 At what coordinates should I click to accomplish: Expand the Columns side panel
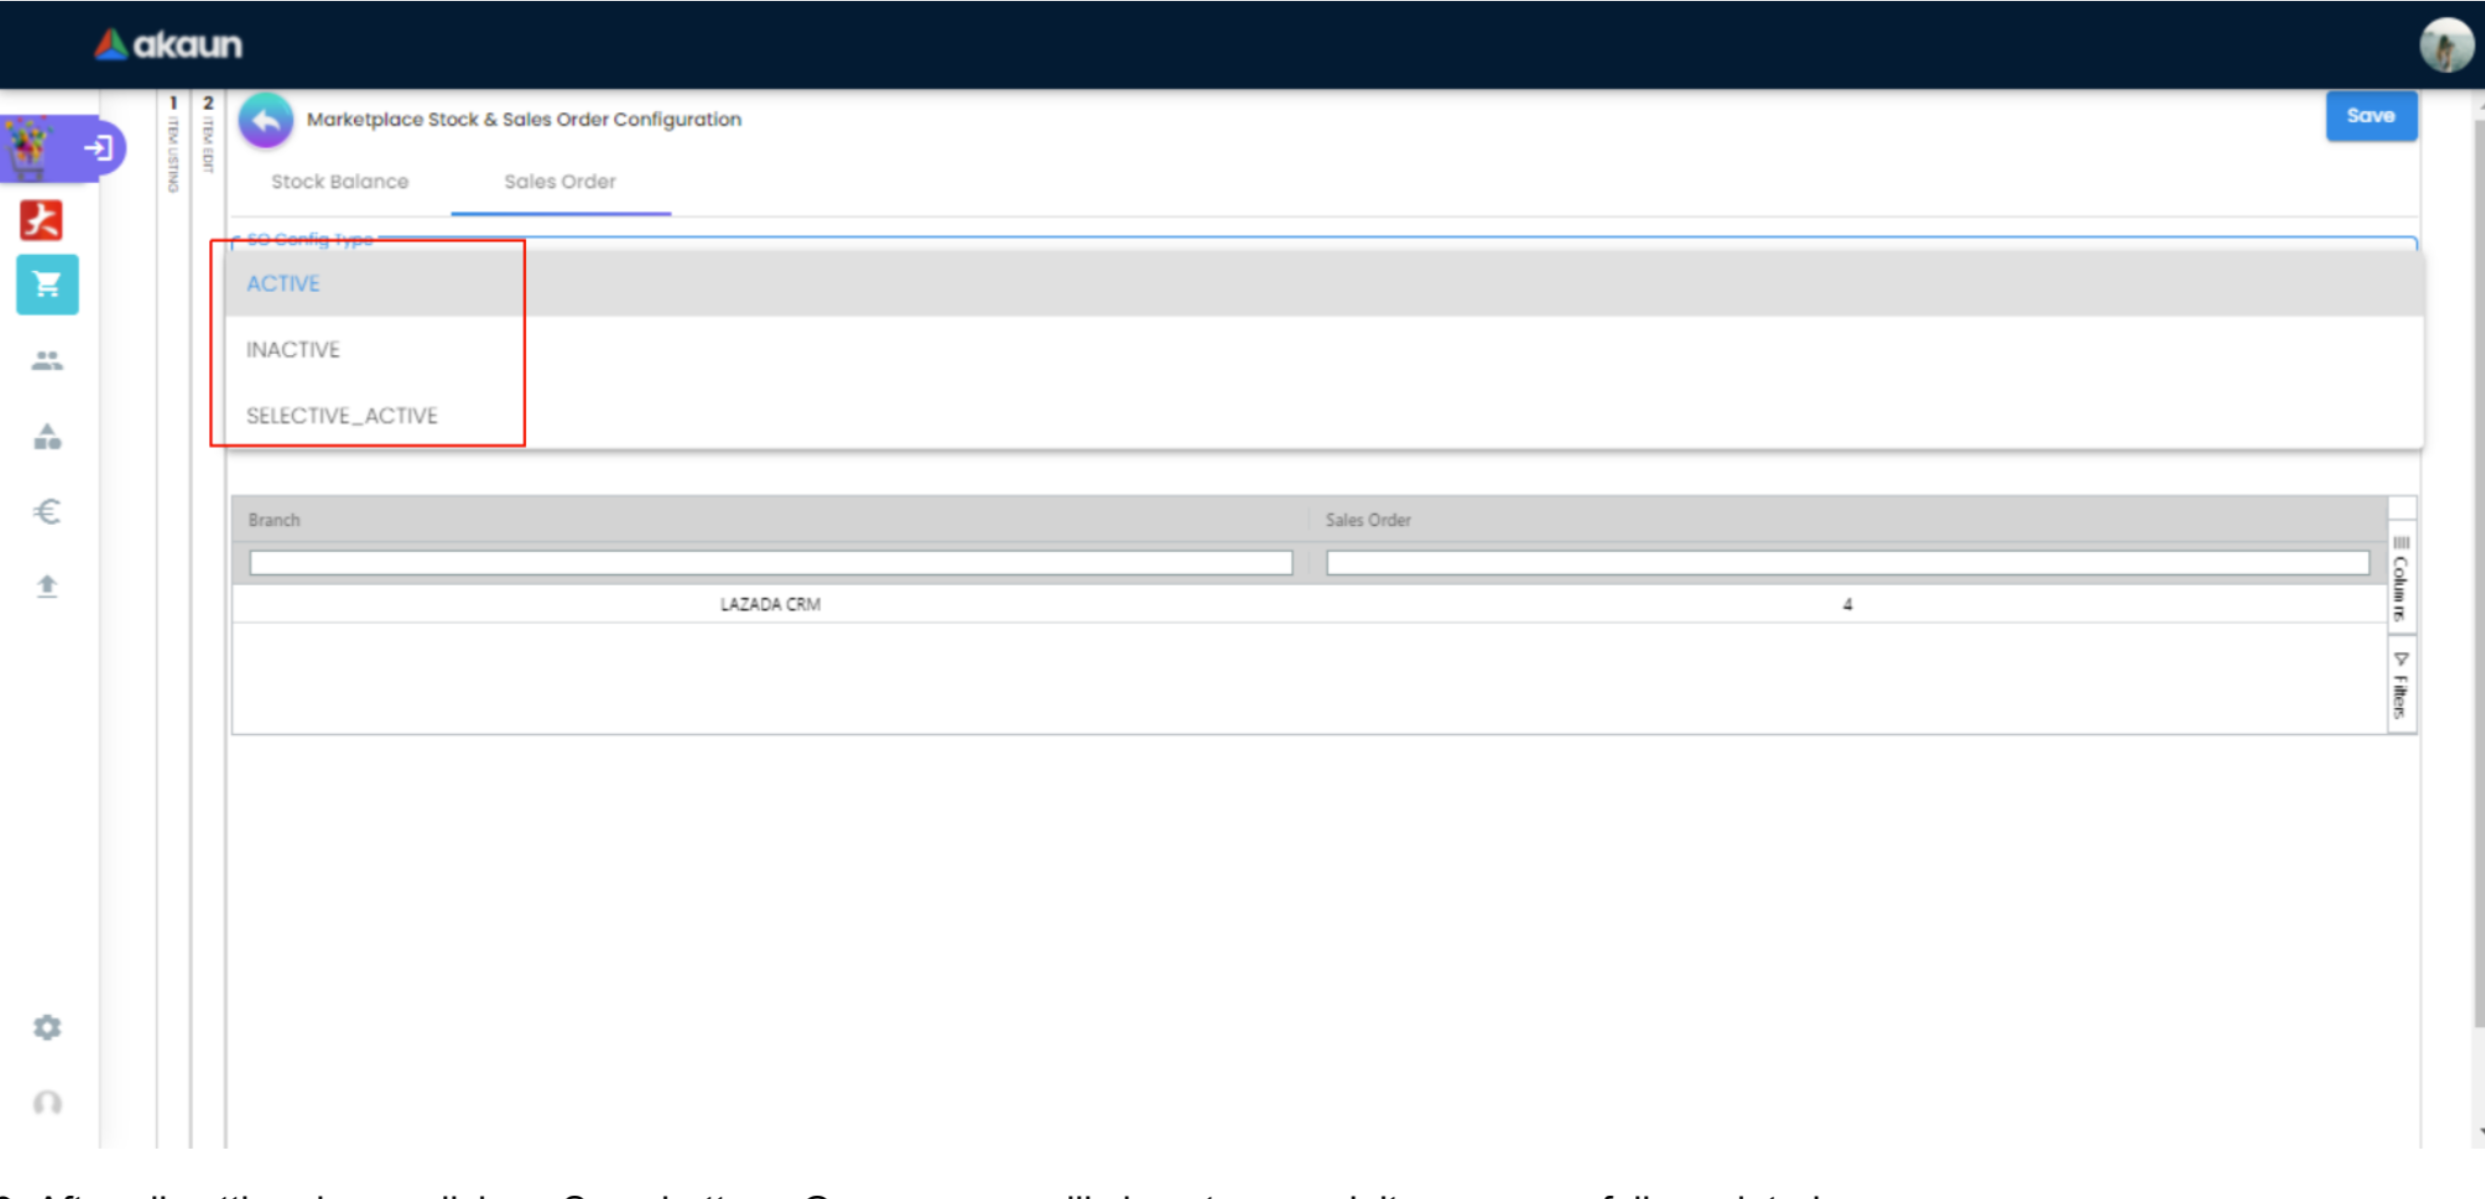2400,580
